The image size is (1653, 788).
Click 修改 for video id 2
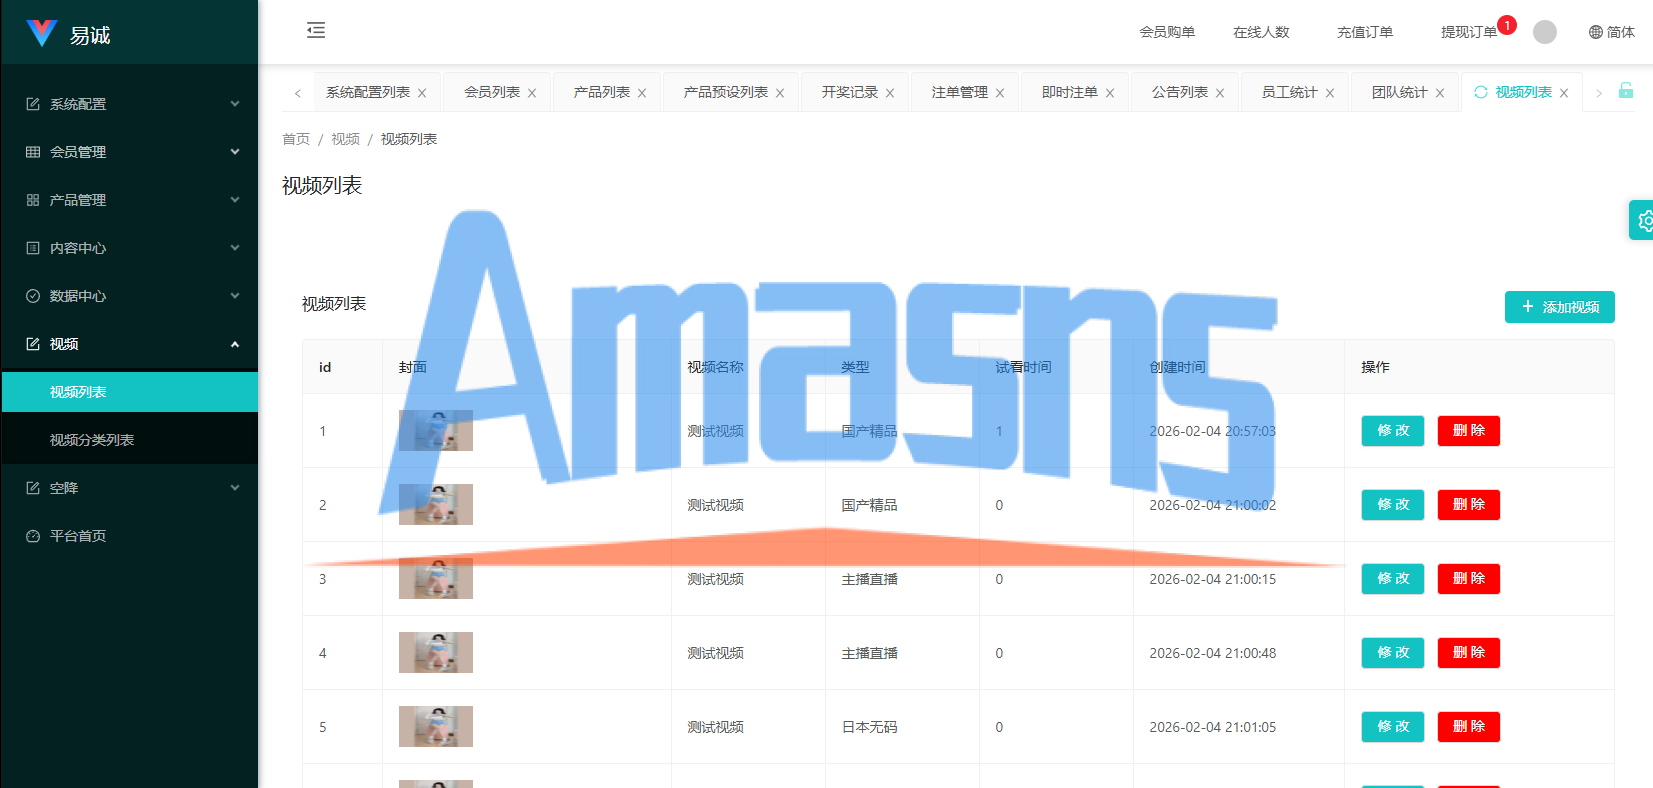click(x=1393, y=505)
